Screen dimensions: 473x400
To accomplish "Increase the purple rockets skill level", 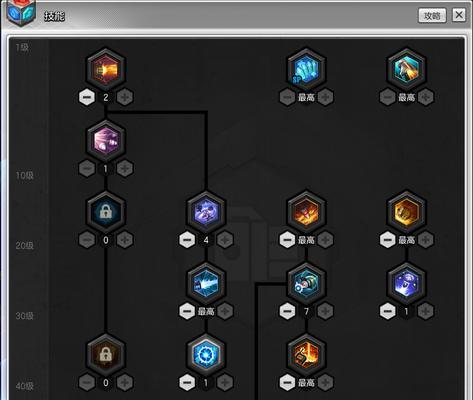I will [125, 169].
